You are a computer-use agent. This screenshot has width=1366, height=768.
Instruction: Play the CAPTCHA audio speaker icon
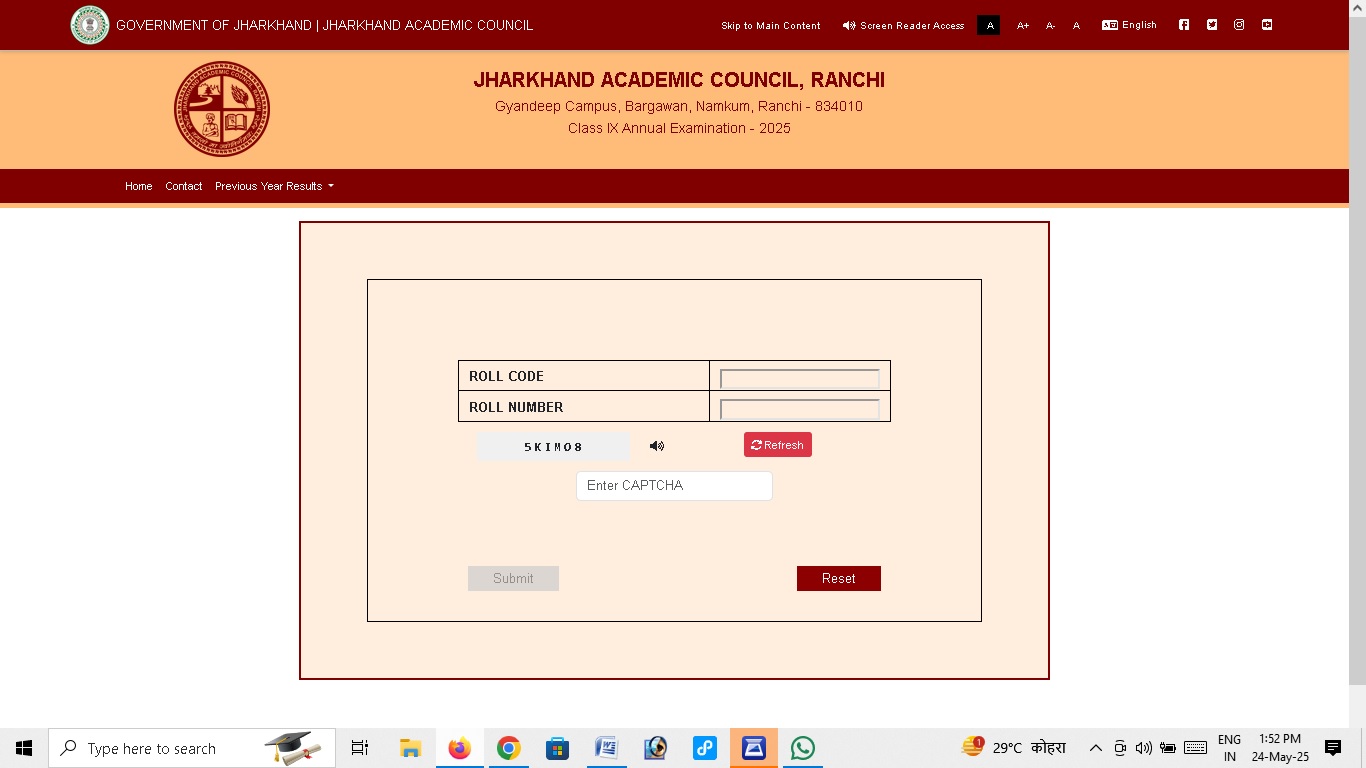(x=656, y=446)
